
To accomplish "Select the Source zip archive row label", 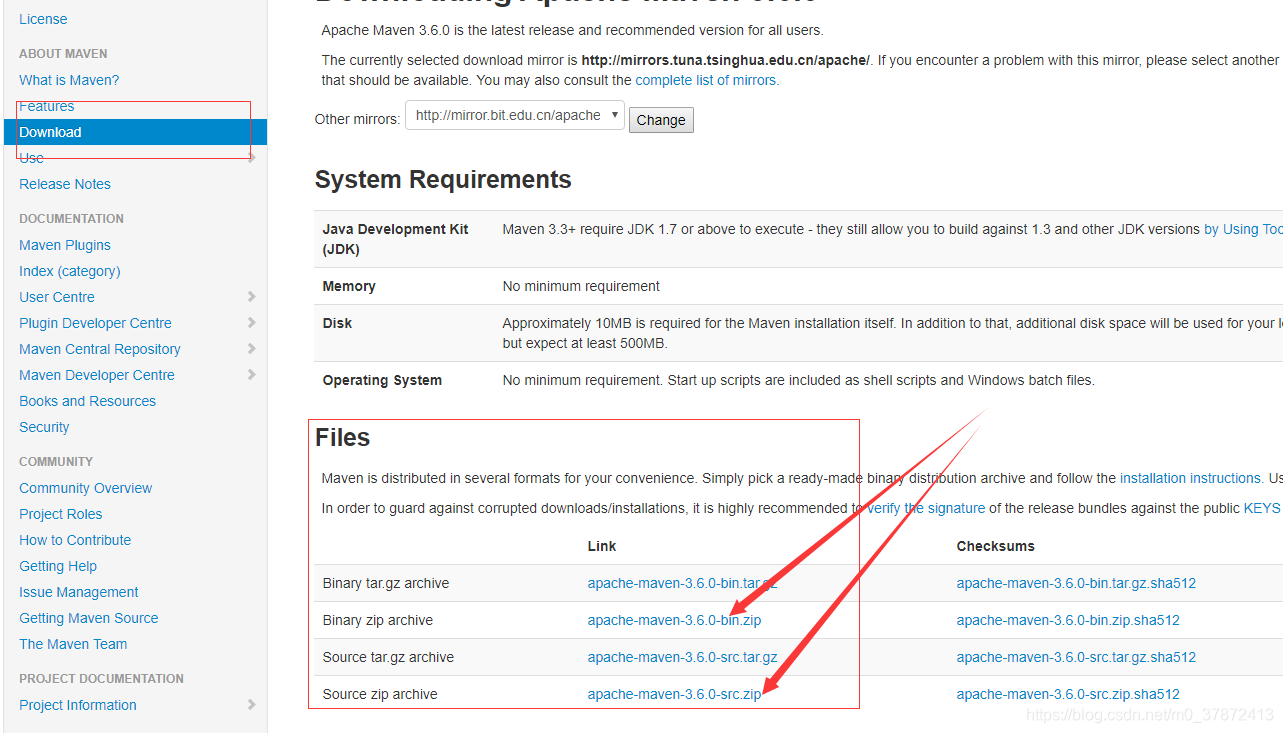I will 380,694.
